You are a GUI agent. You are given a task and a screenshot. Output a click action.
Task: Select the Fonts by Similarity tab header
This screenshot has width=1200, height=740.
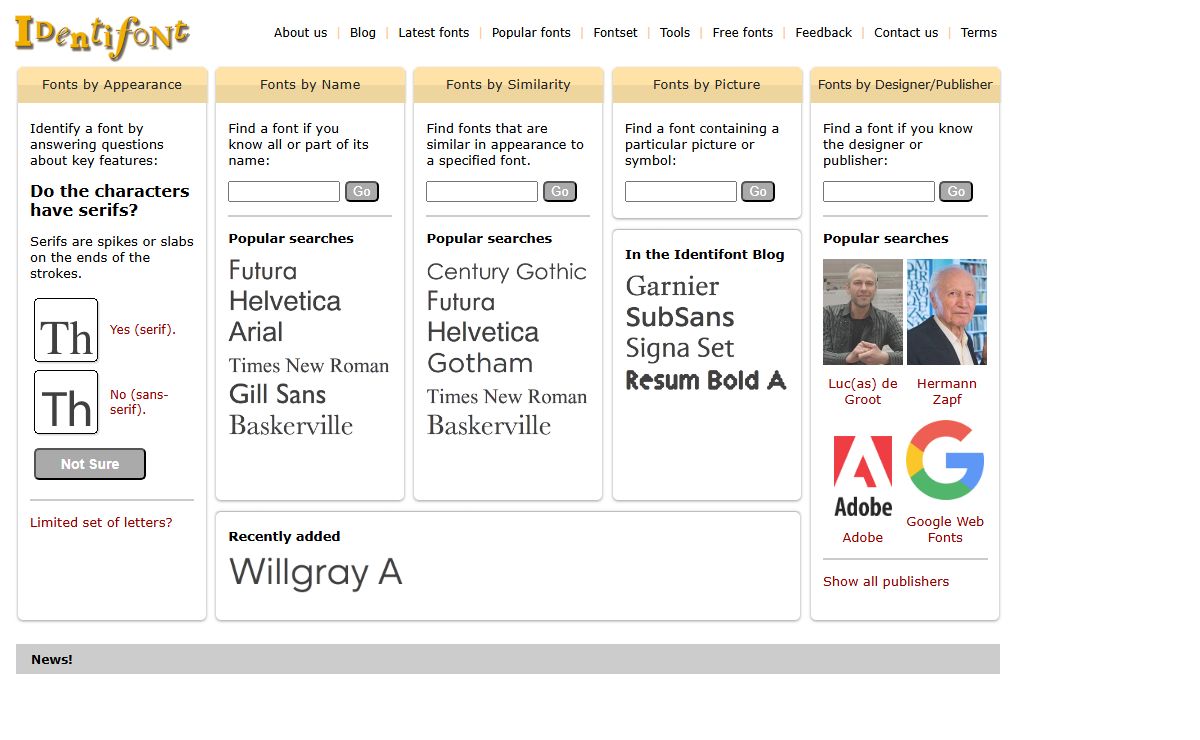pos(508,85)
